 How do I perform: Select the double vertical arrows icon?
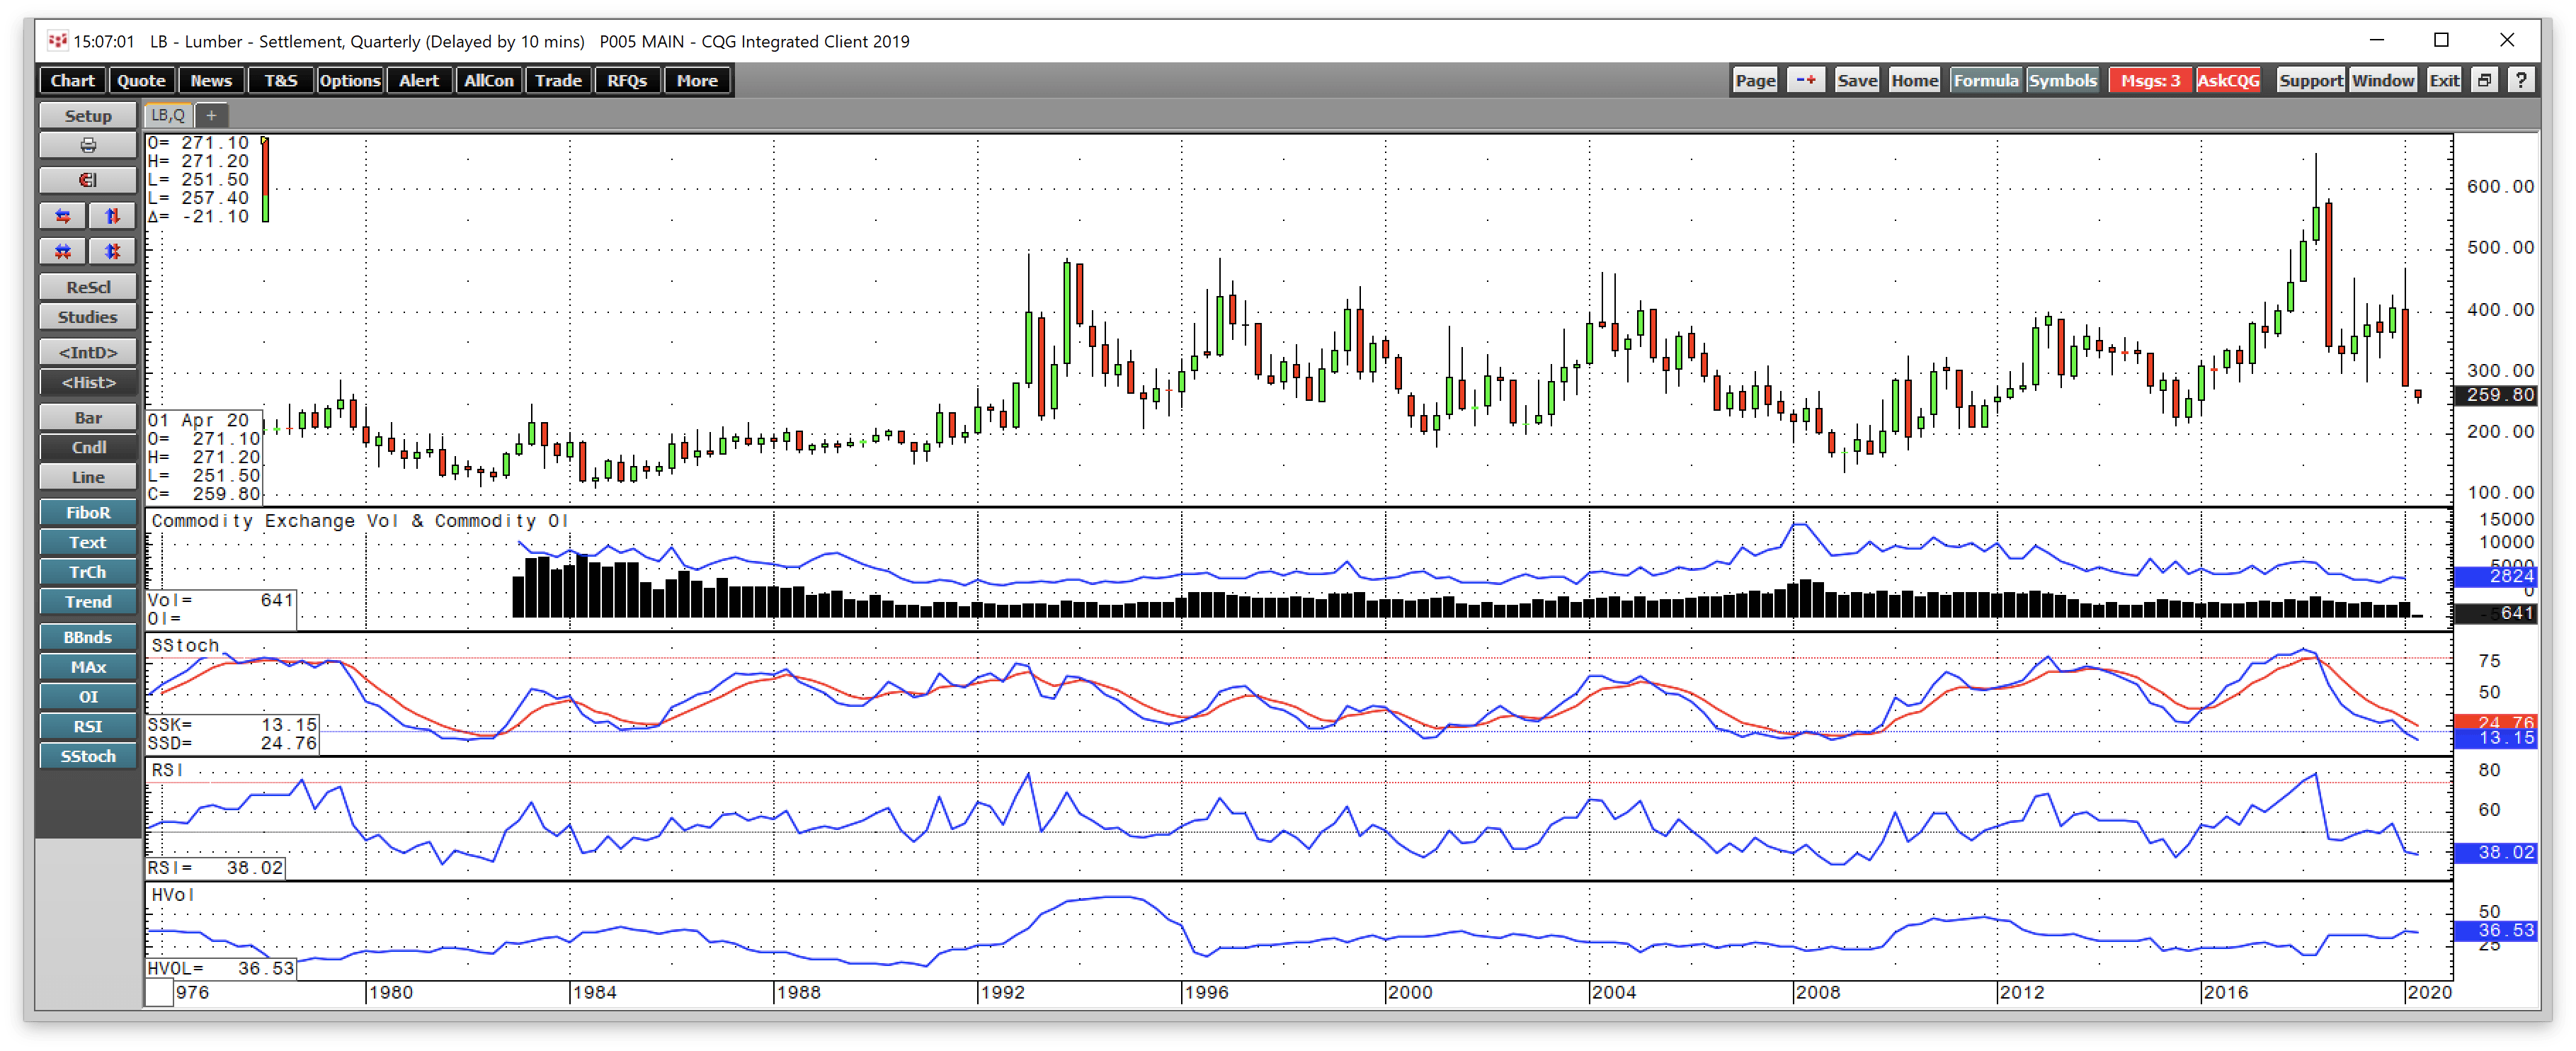click(x=112, y=251)
